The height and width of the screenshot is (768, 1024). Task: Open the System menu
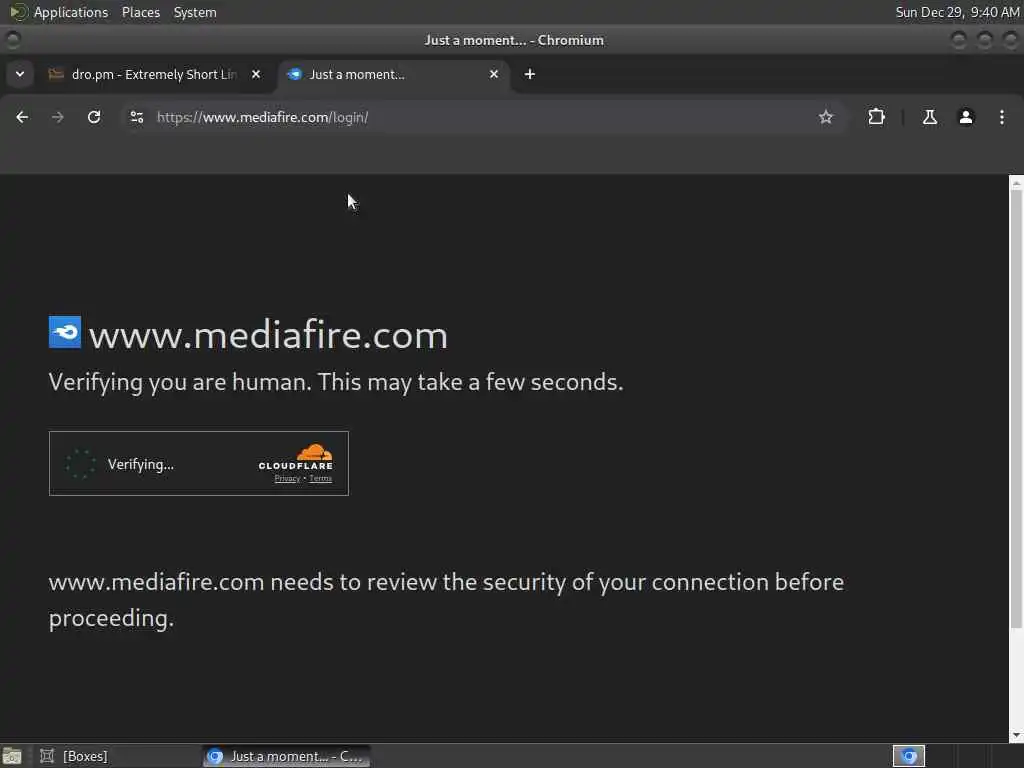(195, 12)
